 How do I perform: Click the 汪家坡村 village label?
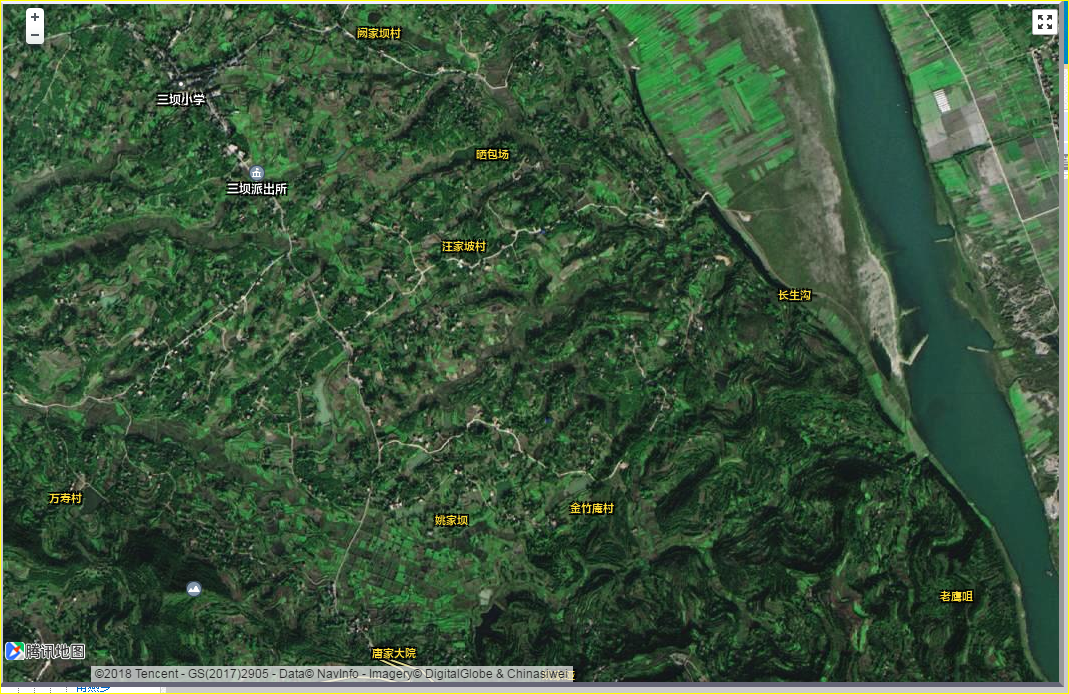(464, 246)
